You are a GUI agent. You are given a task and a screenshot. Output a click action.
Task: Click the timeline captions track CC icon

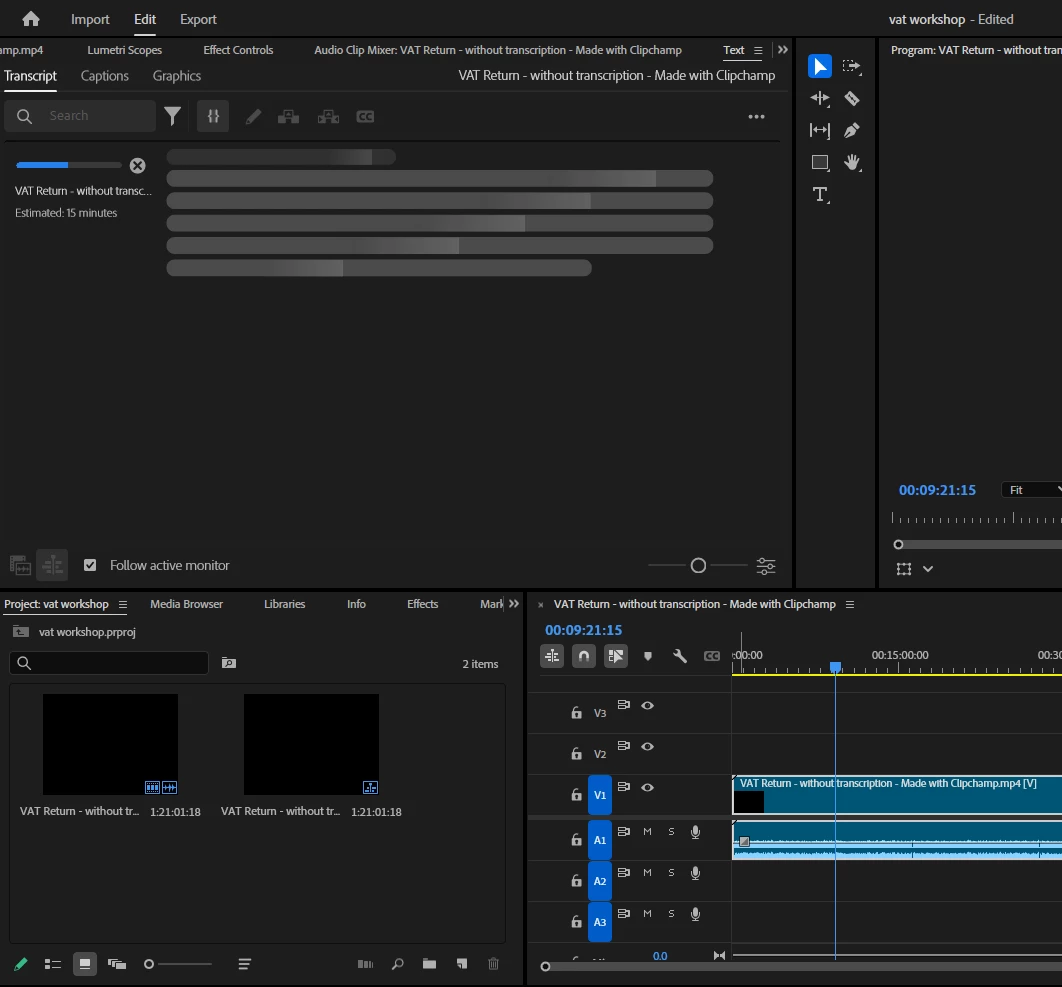tap(711, 656)
